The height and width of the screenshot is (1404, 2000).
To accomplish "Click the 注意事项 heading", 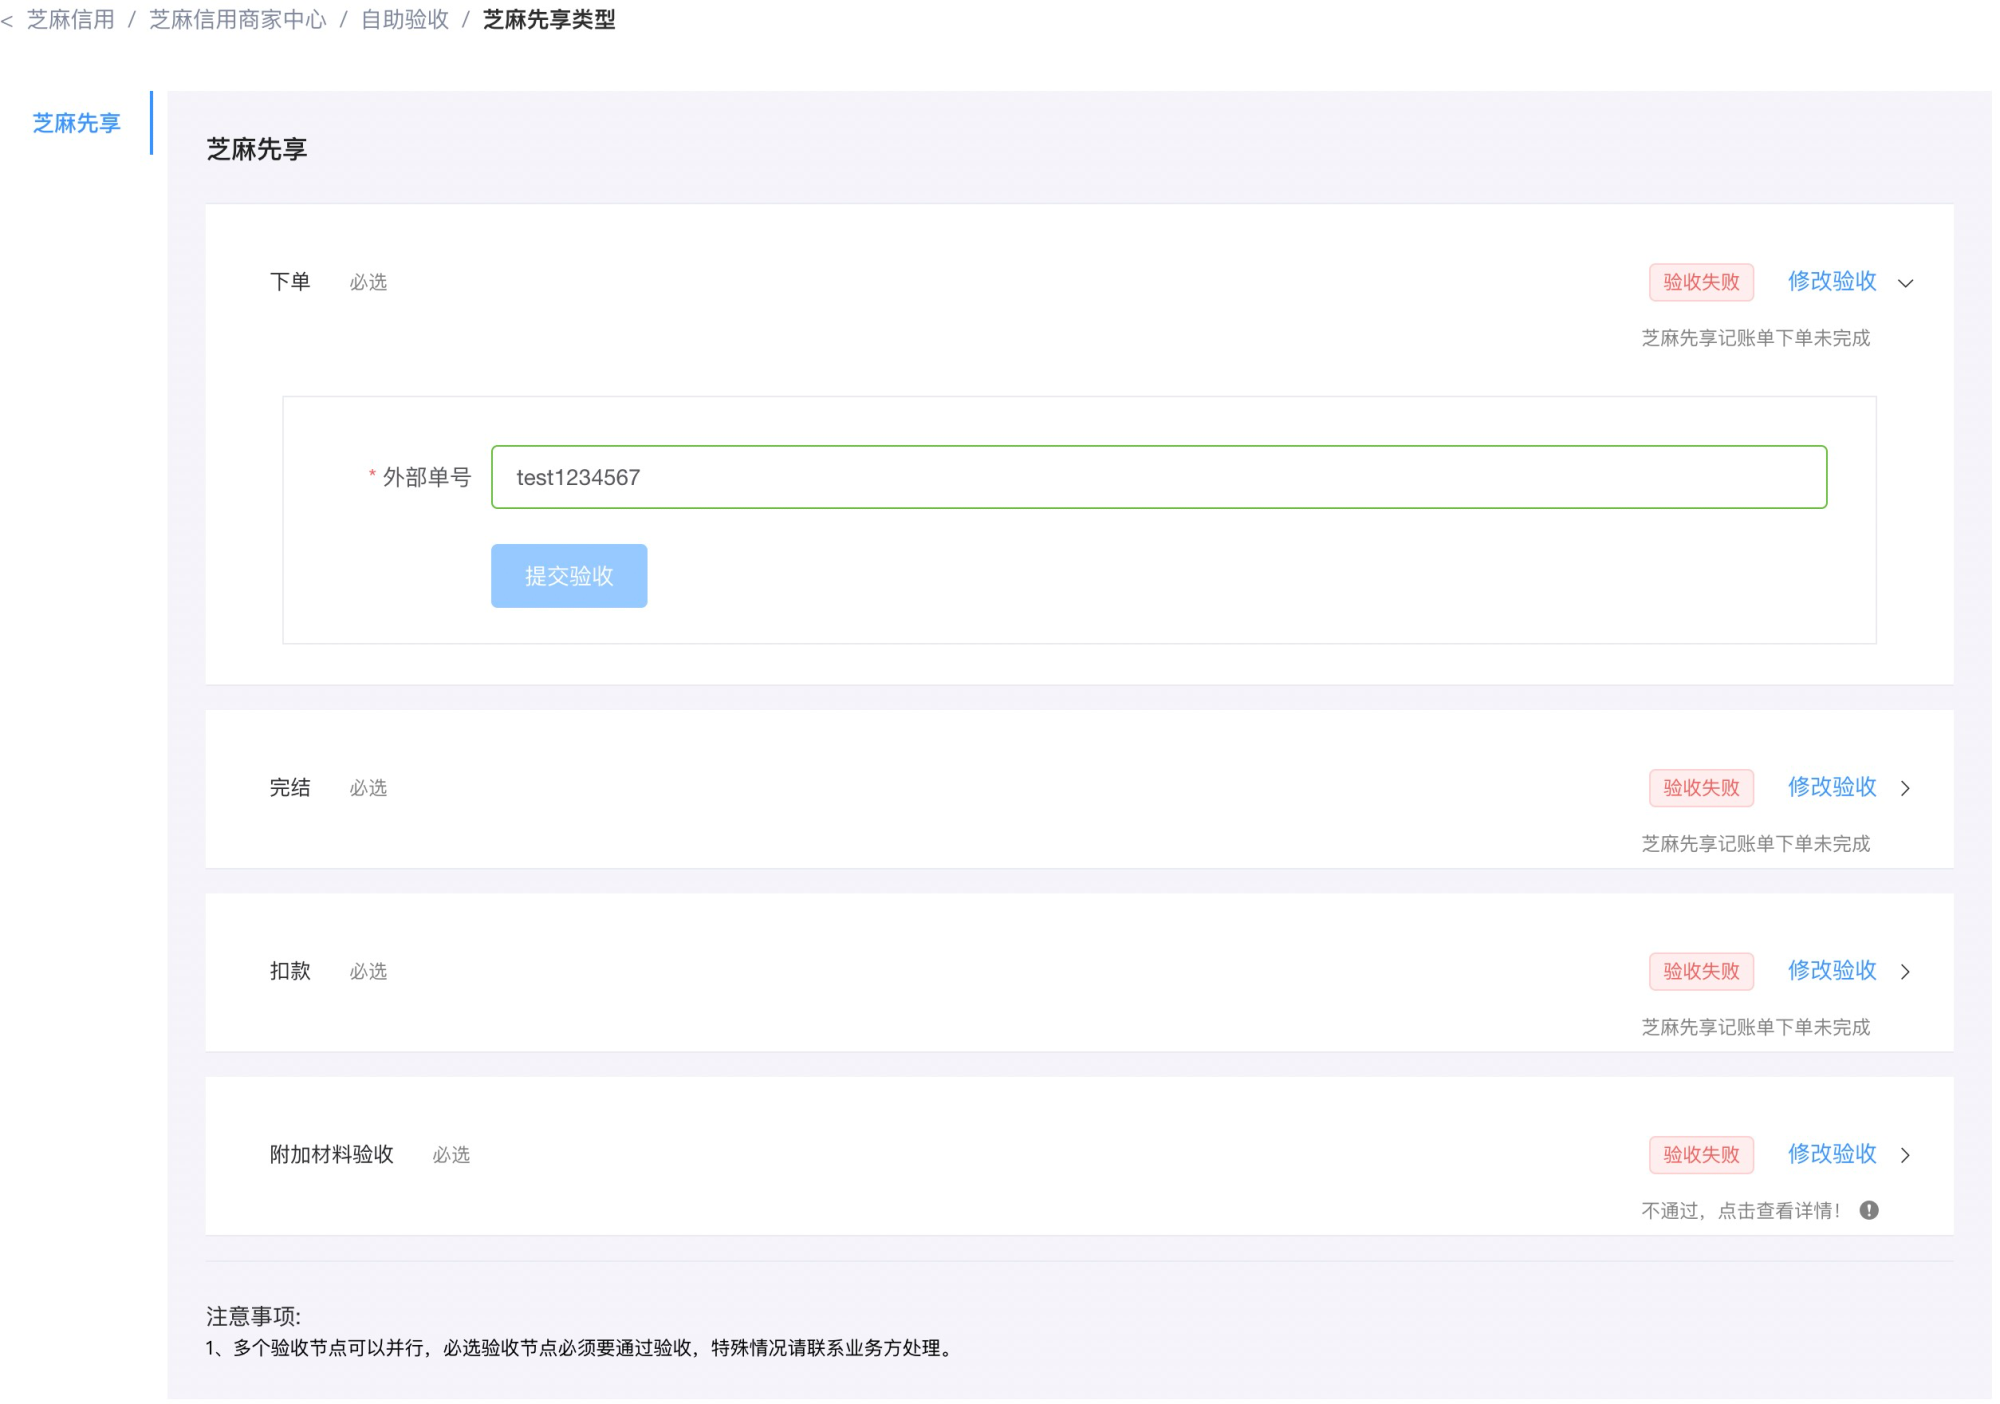I will pos(253,1317).
